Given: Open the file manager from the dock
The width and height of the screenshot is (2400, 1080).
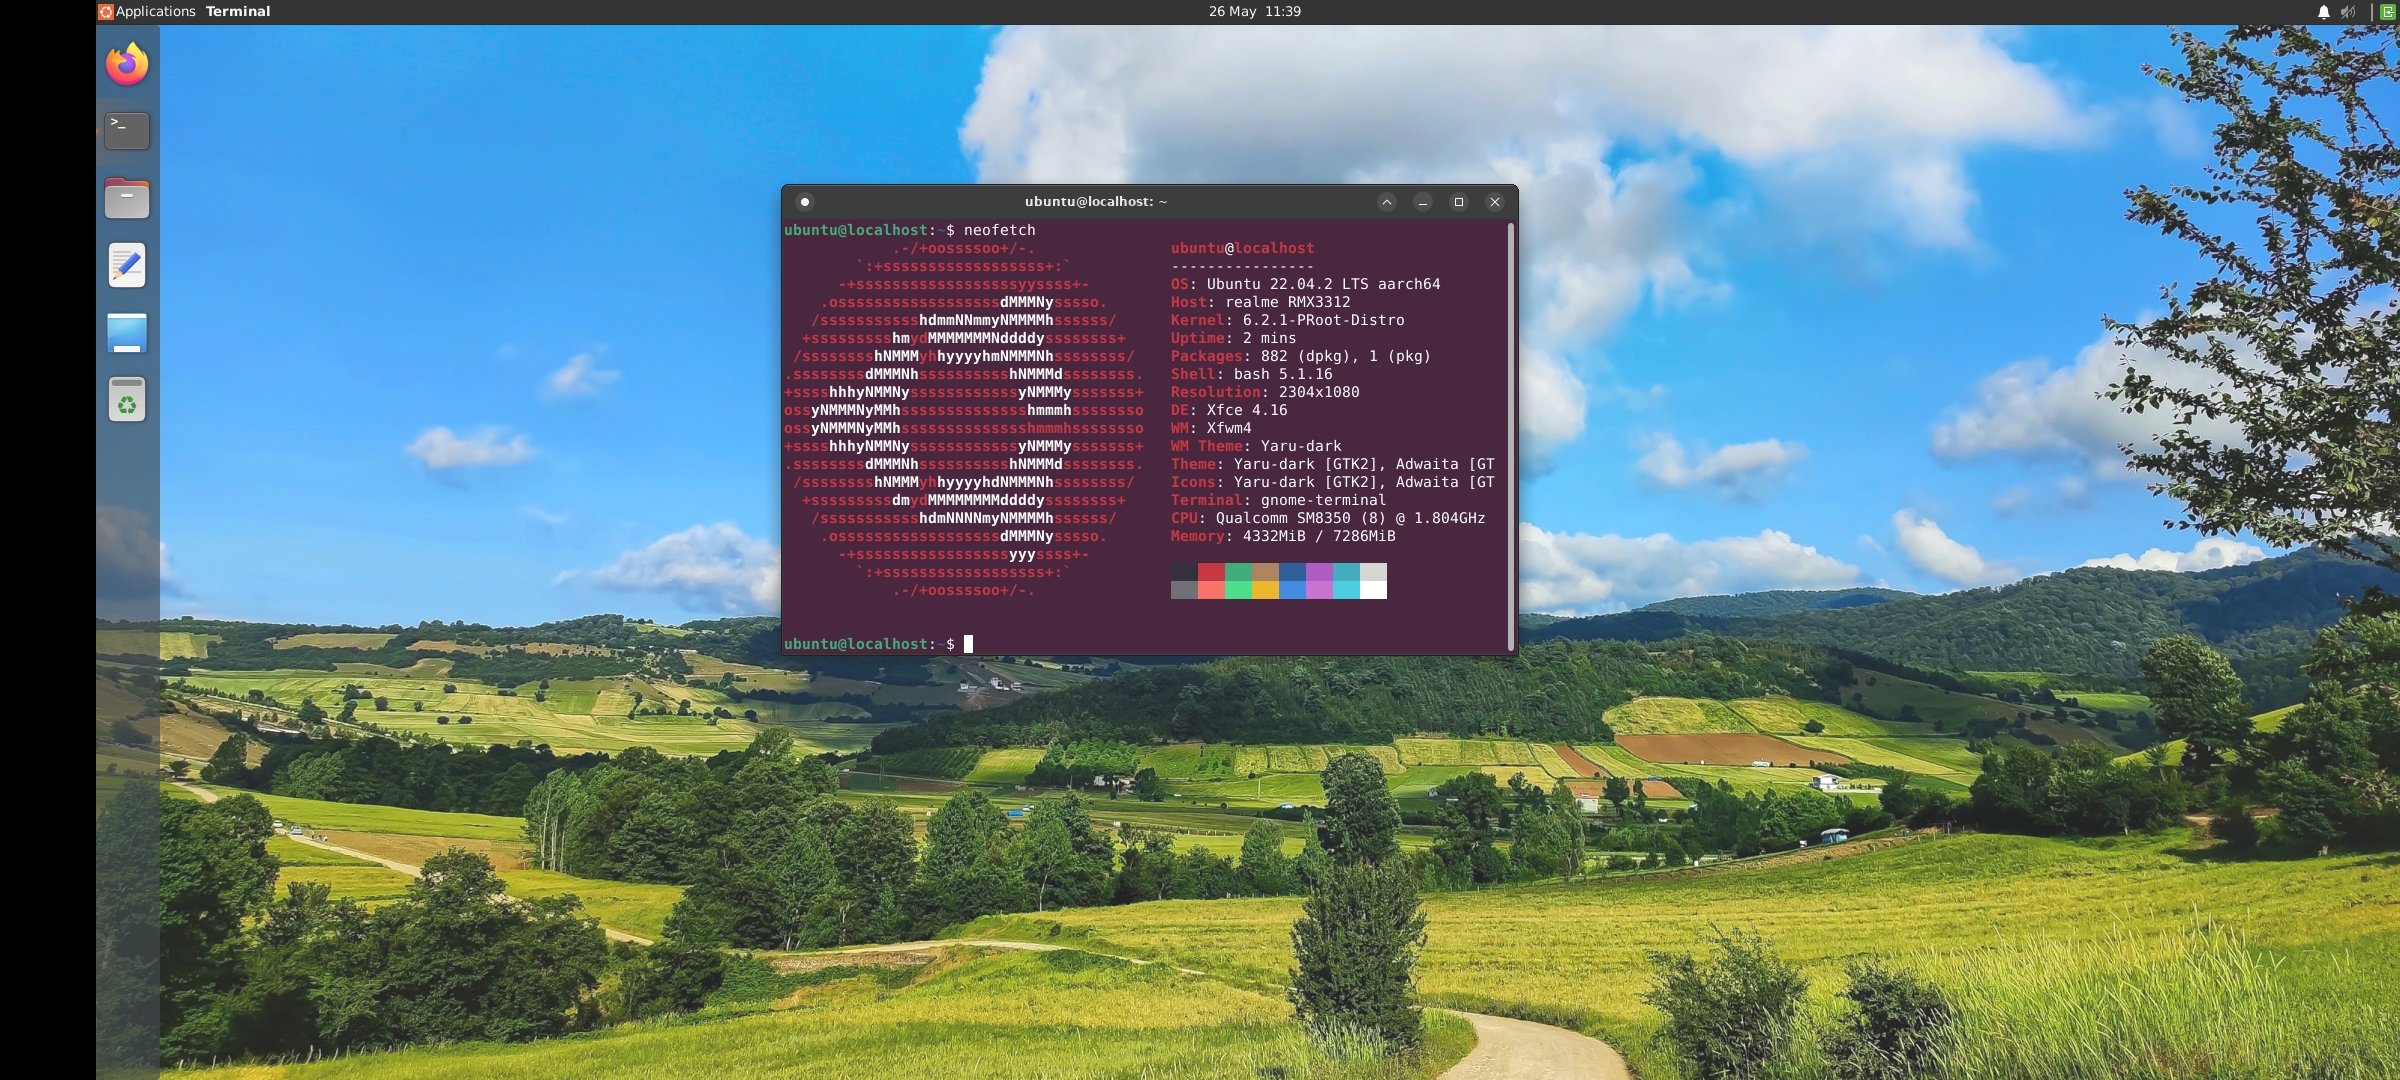Looking at the screenshot, I should click(x=127, y=197).
